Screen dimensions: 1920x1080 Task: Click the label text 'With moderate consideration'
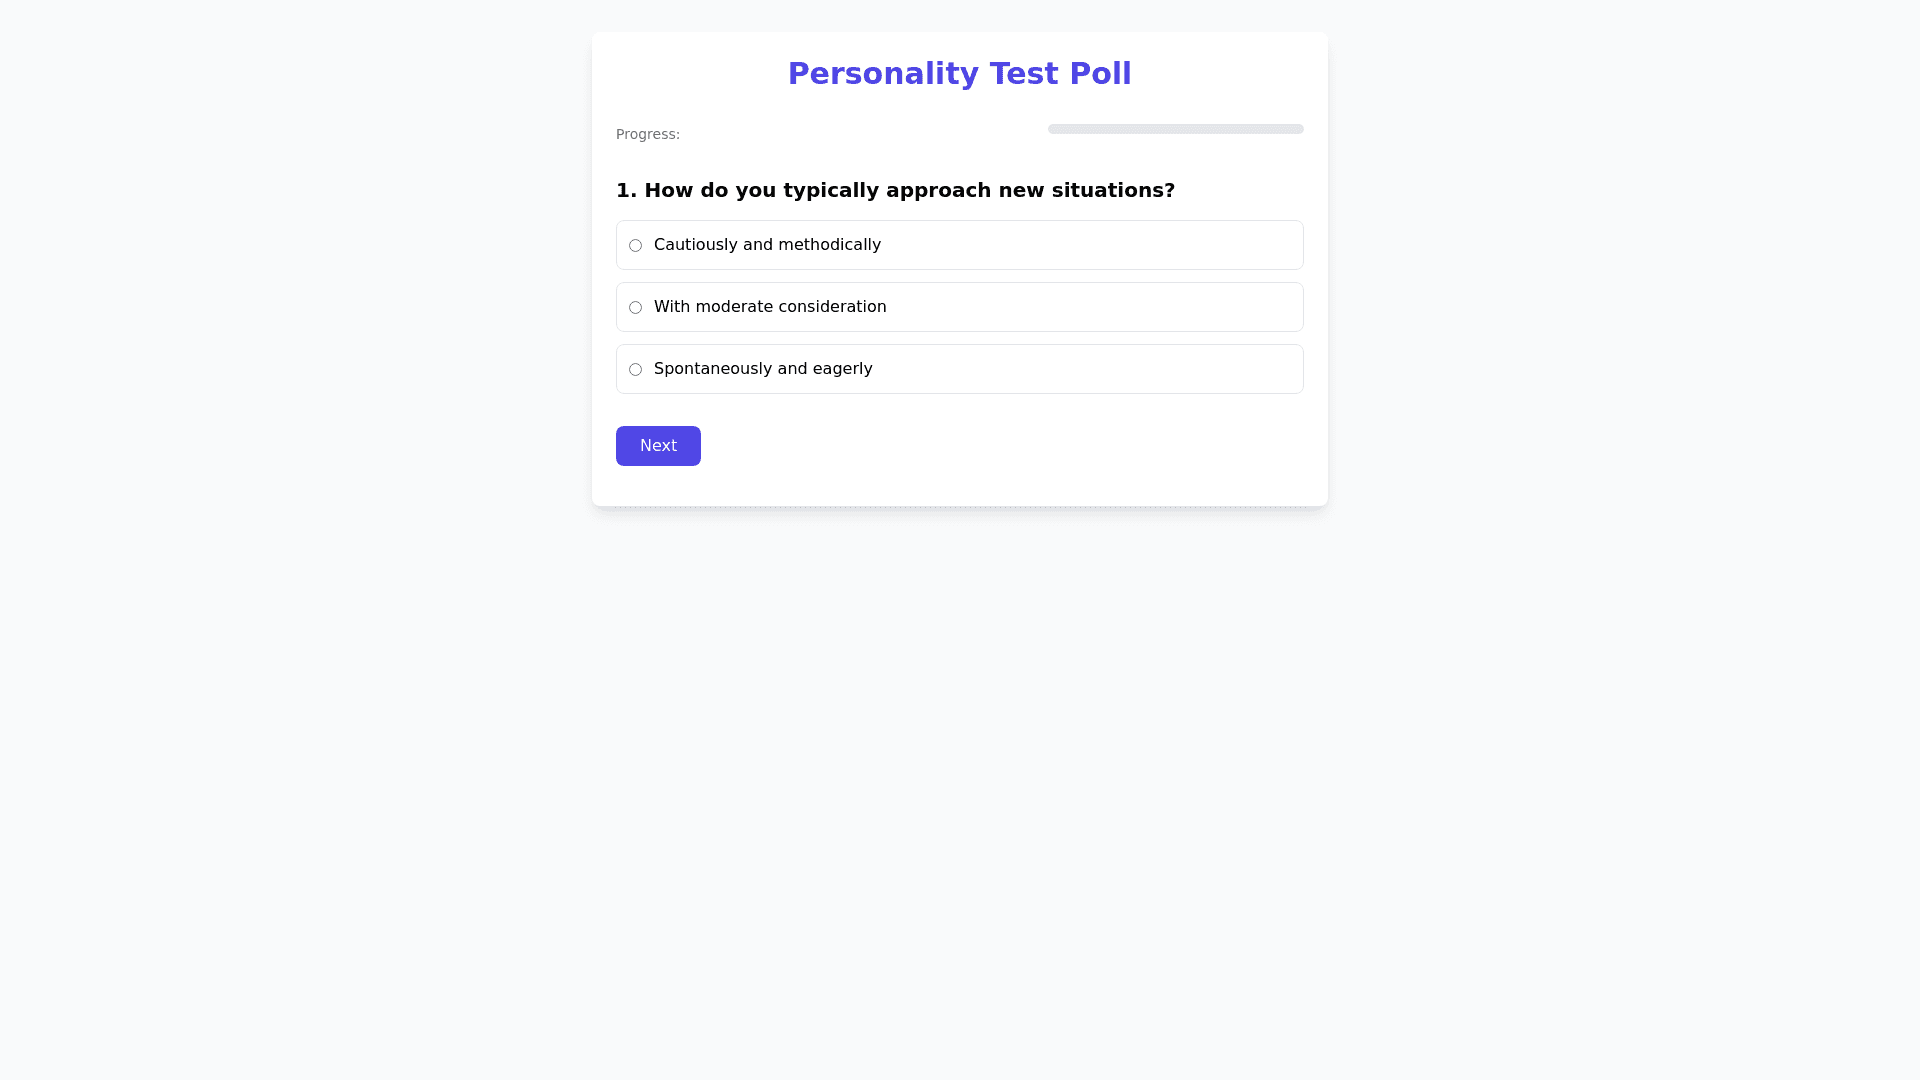770,307
